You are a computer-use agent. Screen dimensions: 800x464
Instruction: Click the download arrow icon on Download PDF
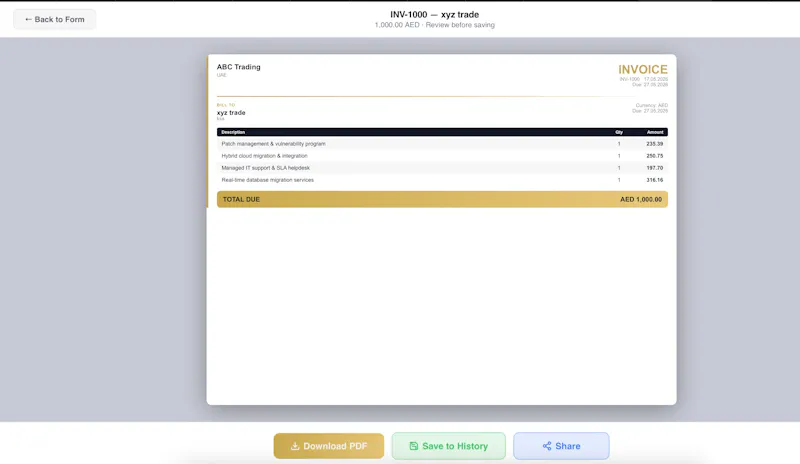tap(295, 446)
